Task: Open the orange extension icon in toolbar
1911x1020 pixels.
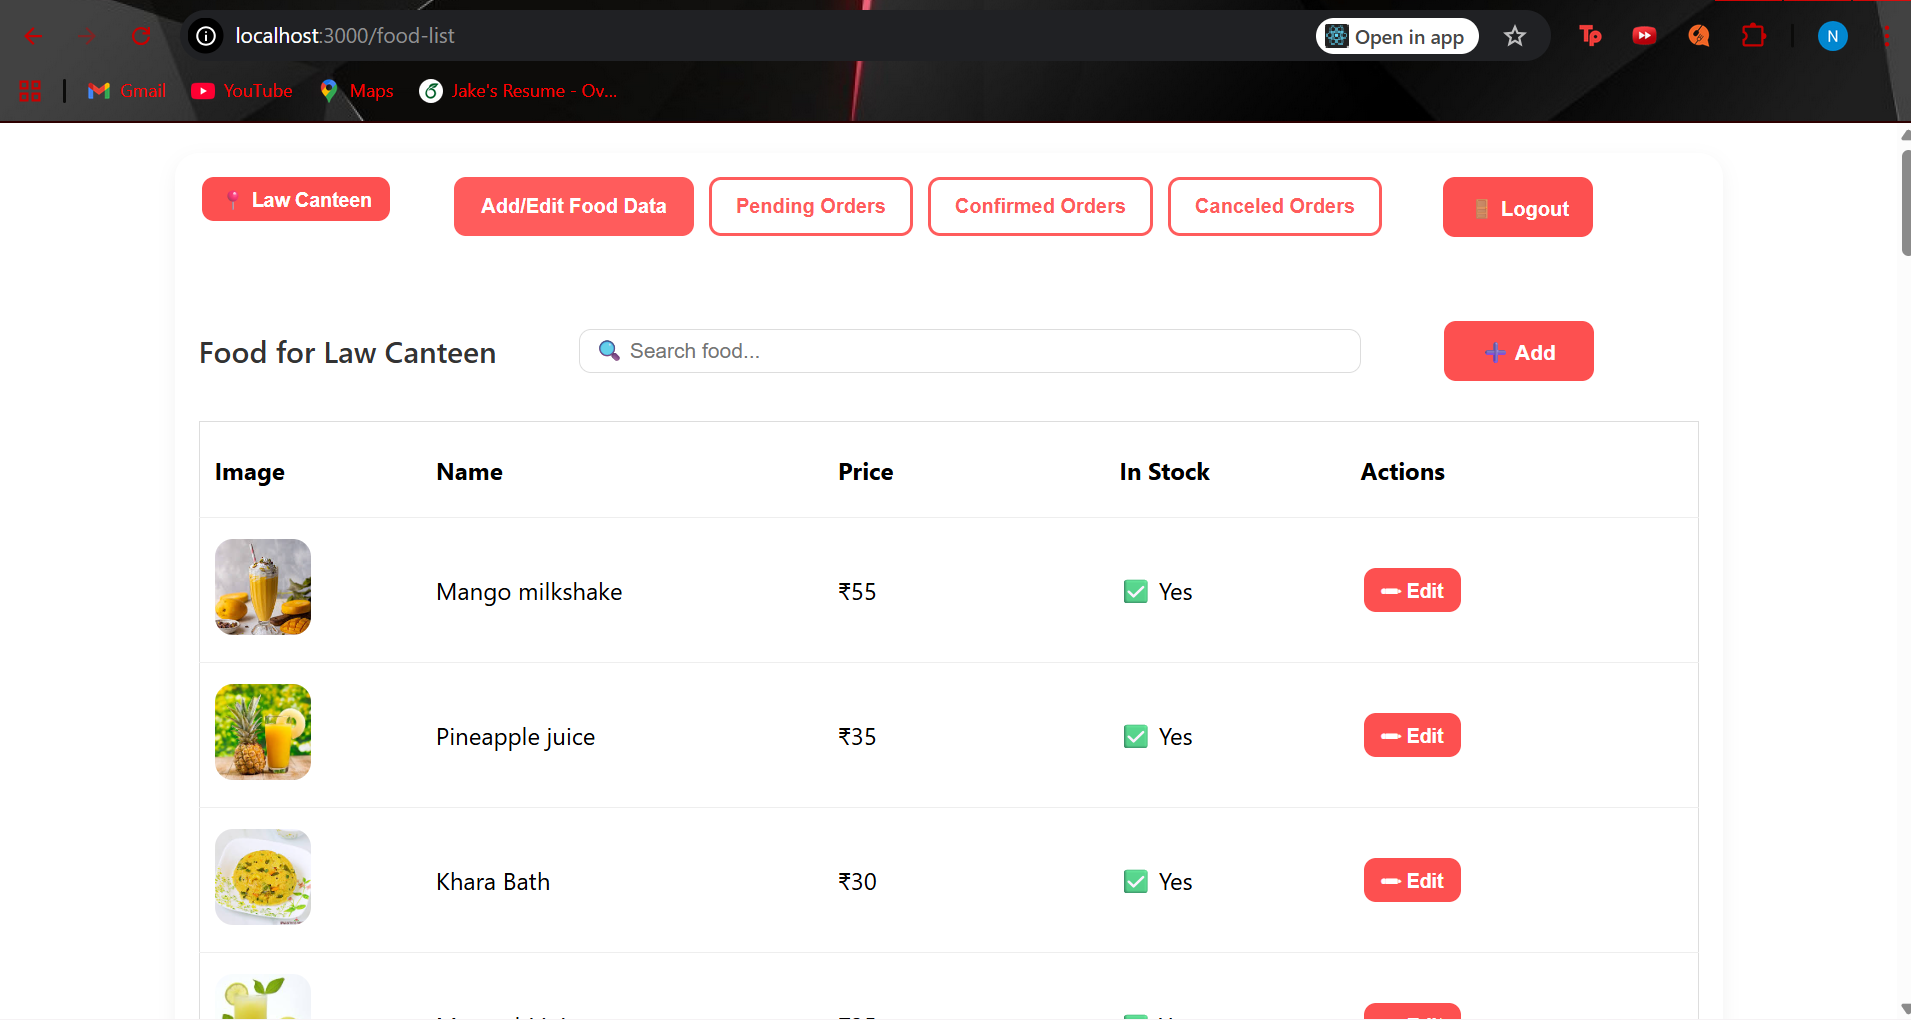Action: click(x=1698, y=37)
